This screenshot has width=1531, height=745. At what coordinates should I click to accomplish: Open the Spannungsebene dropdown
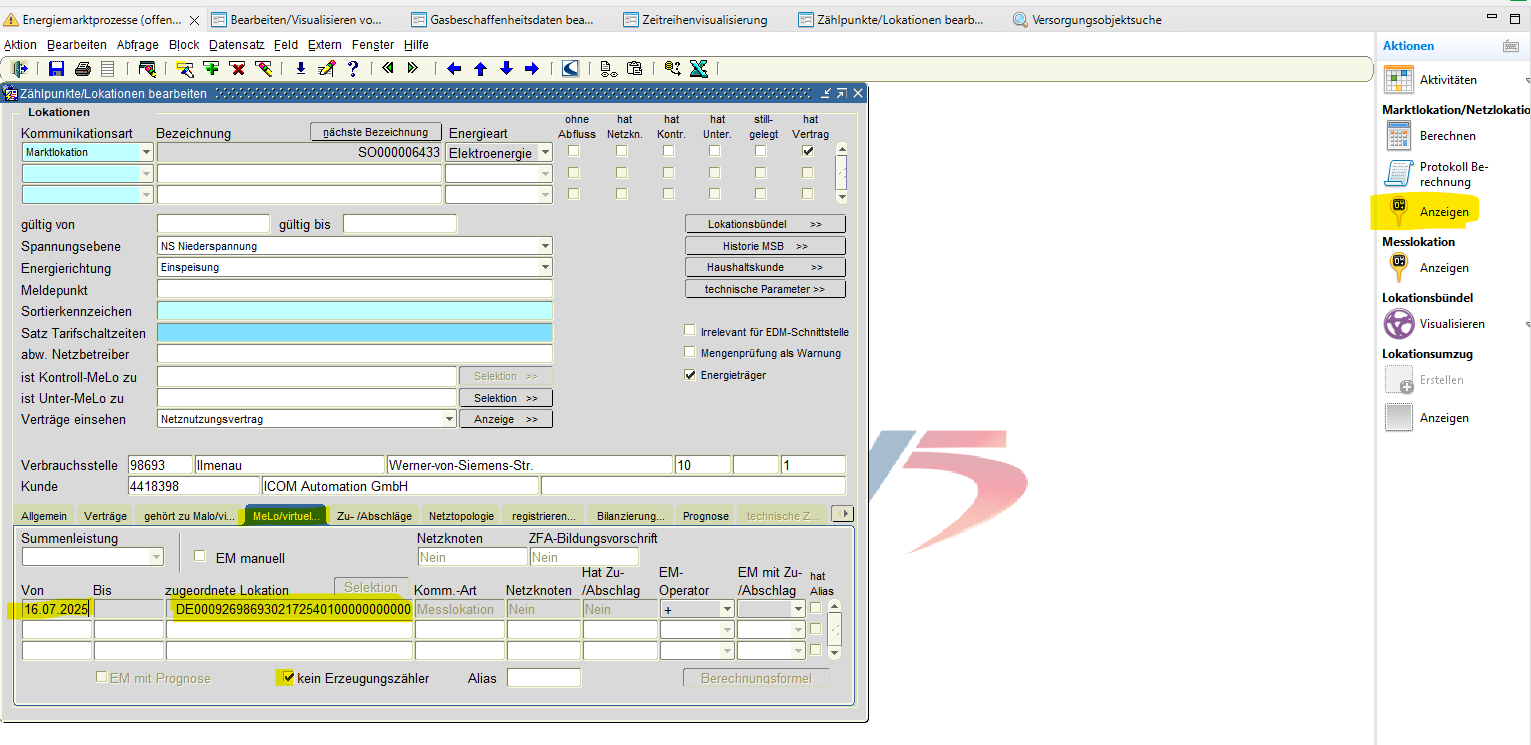[x=545, y=246]
